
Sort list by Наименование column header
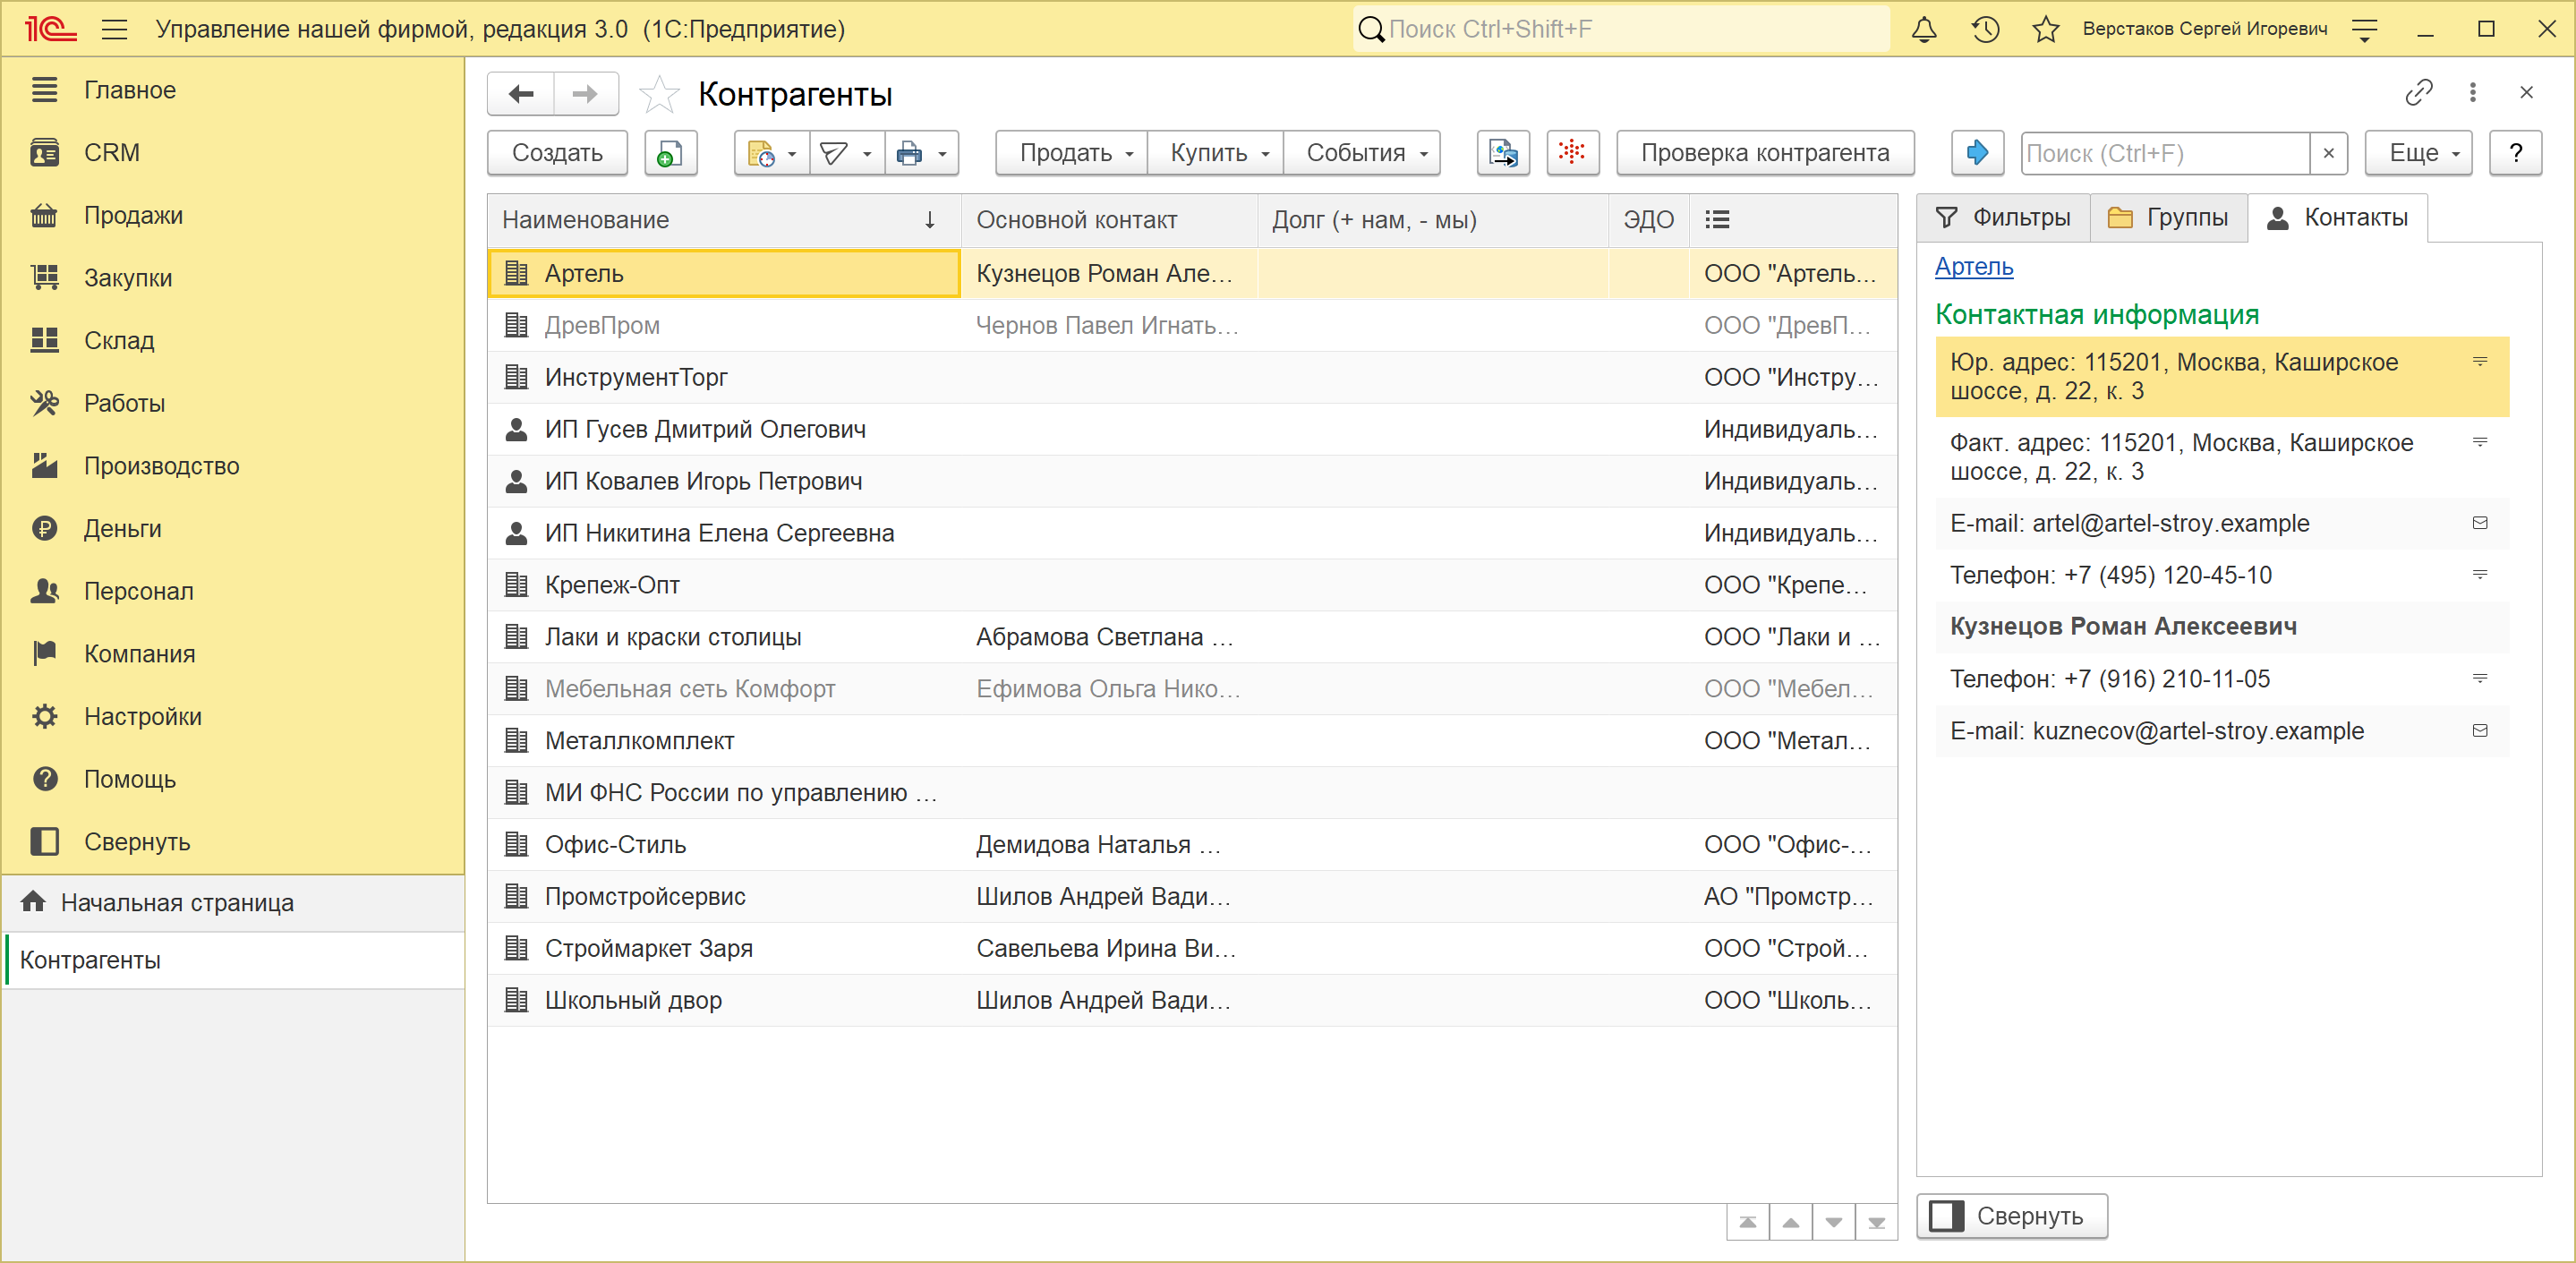click(x=724, y=220)
